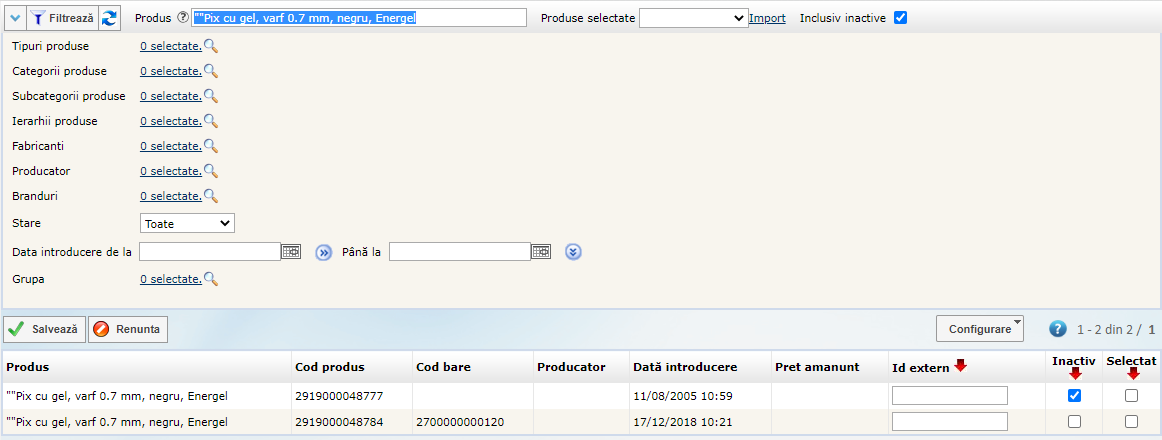
Task: Click the Id extern field in first row
Action: point(949,396)
